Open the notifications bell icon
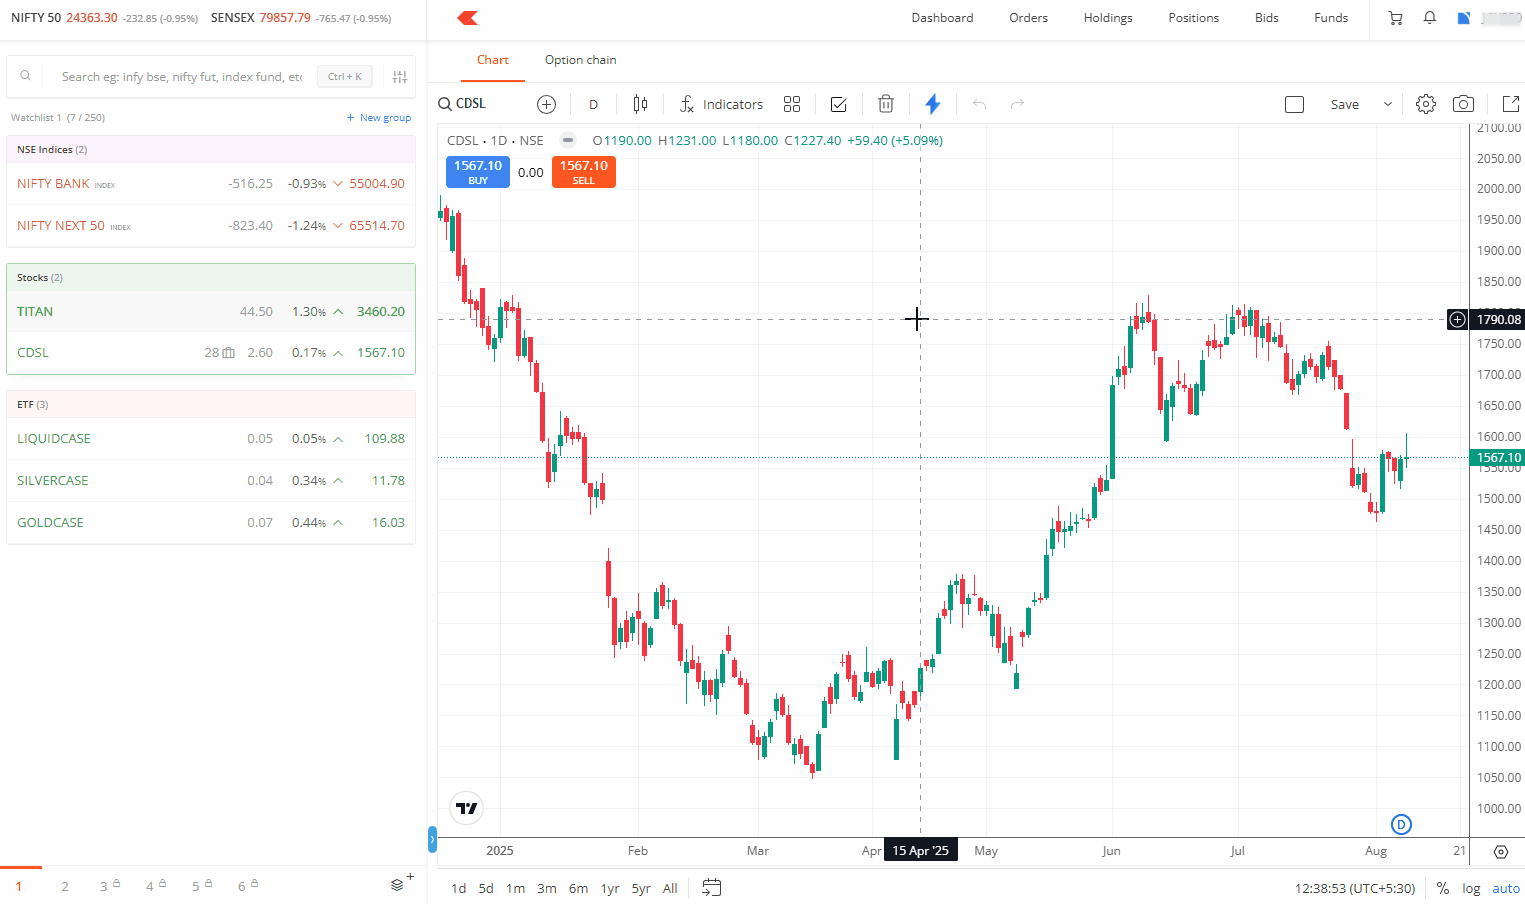 click(1430, 18)
